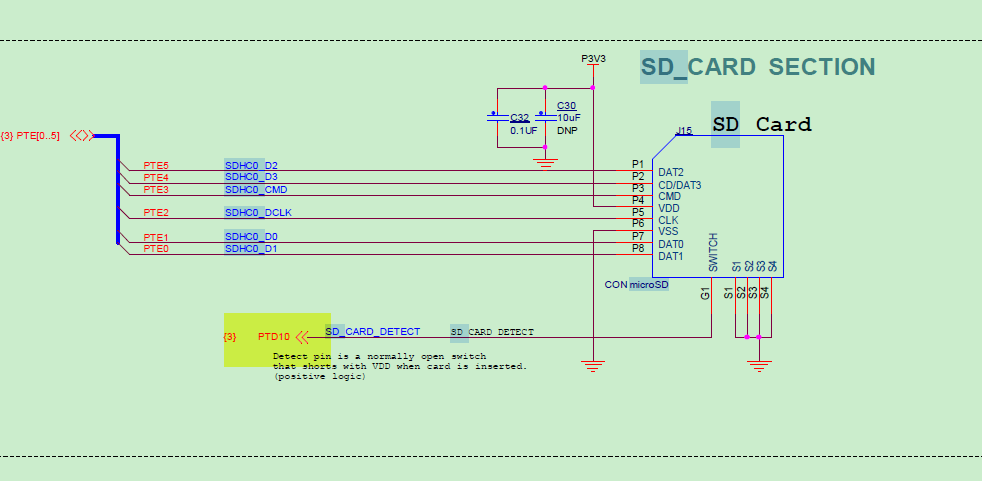Select the blue SD_CARD_DETECT net label
982x481 pixels.
373,331
